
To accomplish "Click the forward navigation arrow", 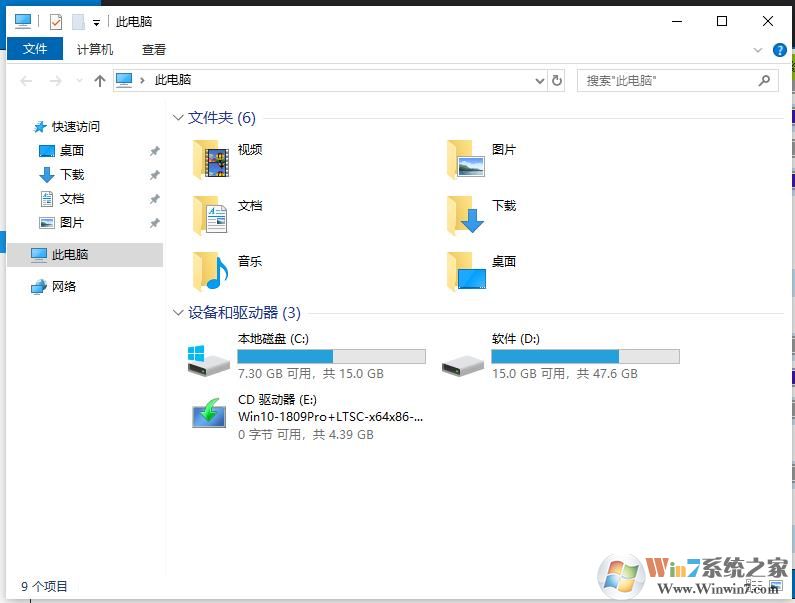I will (x=56, y=81).
